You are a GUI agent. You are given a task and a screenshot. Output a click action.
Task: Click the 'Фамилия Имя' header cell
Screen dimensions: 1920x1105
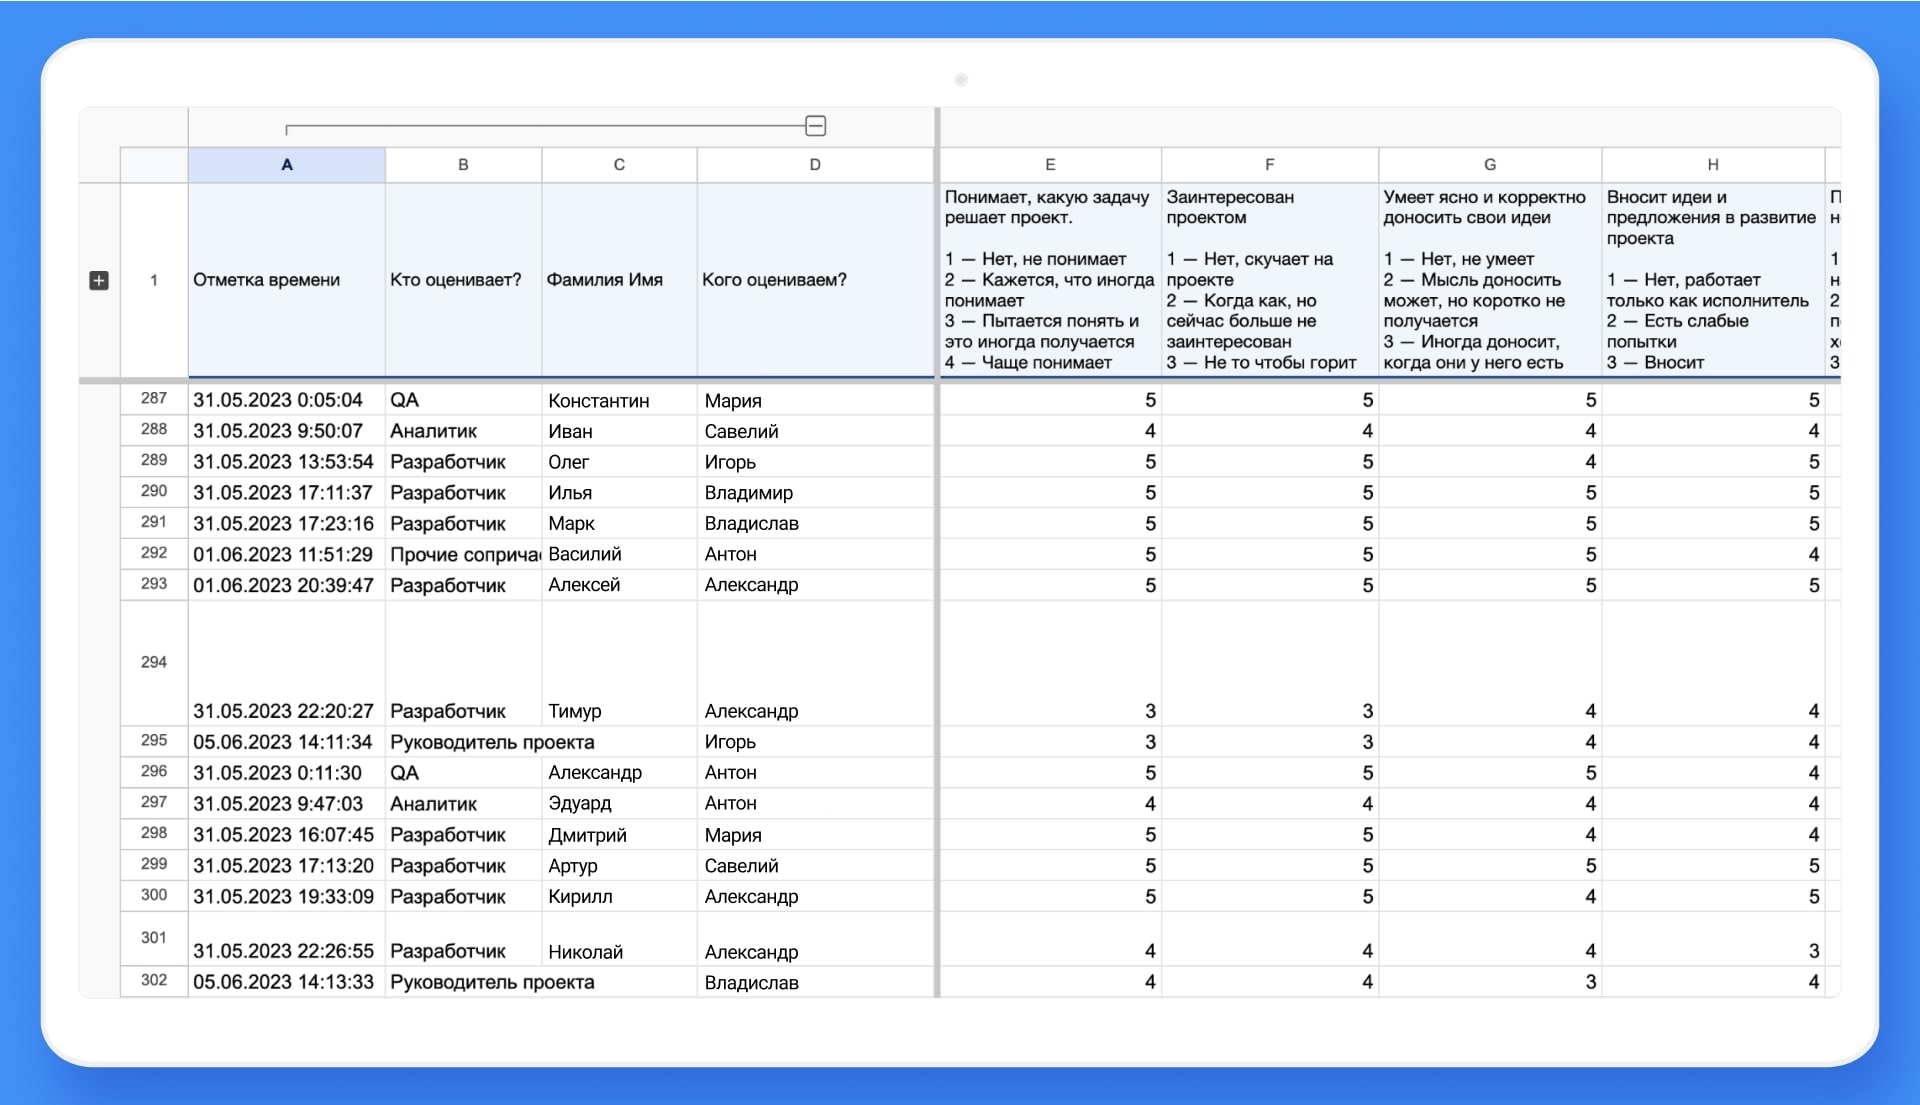[619, 280]
